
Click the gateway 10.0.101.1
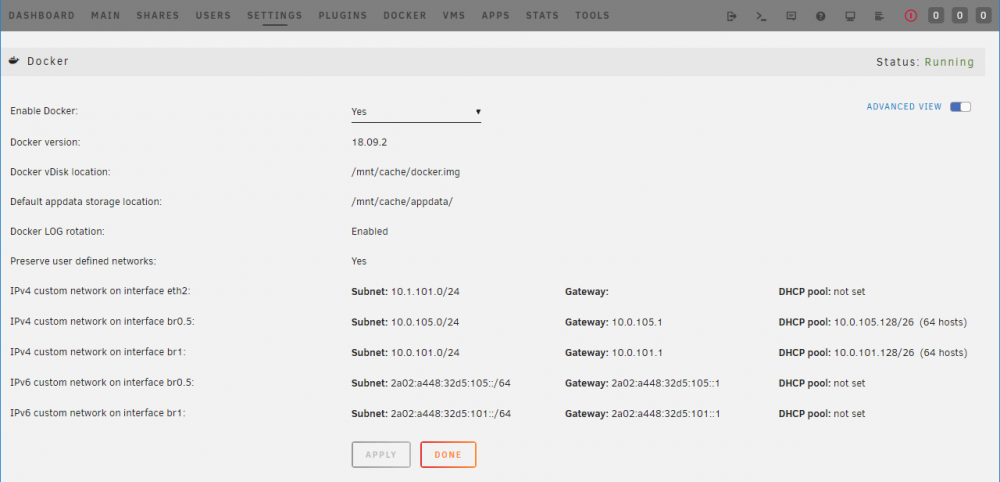tap(636, 353)
